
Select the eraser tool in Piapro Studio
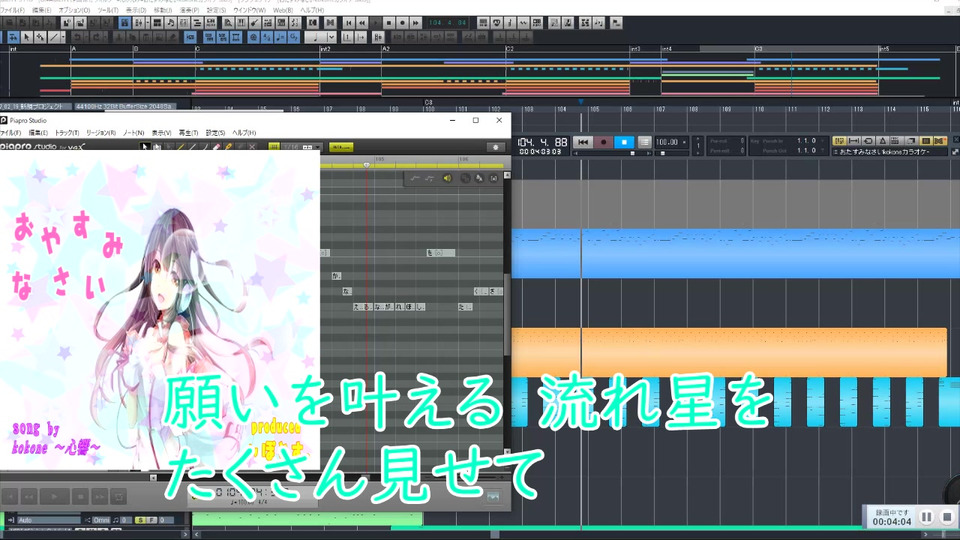click(216, 147)
